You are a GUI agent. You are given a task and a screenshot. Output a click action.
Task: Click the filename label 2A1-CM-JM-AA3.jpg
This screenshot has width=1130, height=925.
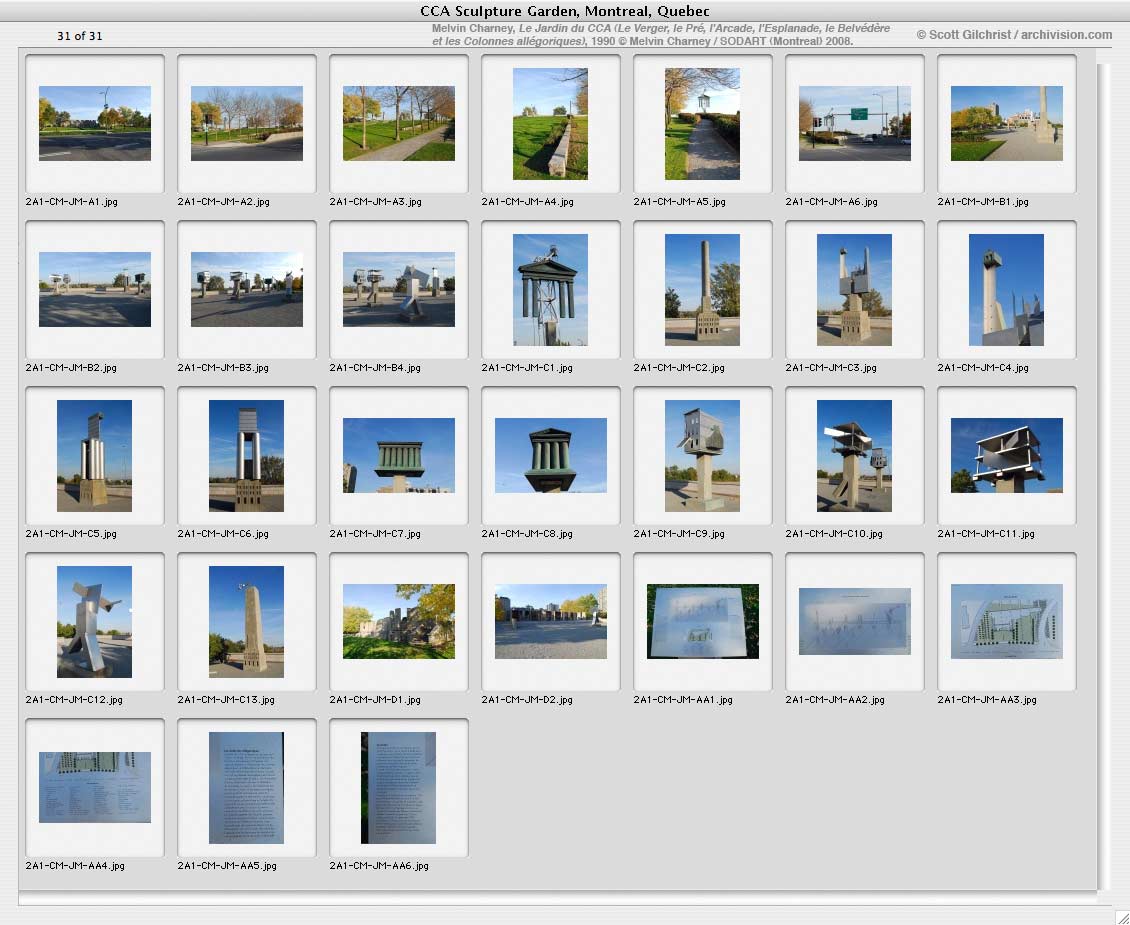coord(987,700)
